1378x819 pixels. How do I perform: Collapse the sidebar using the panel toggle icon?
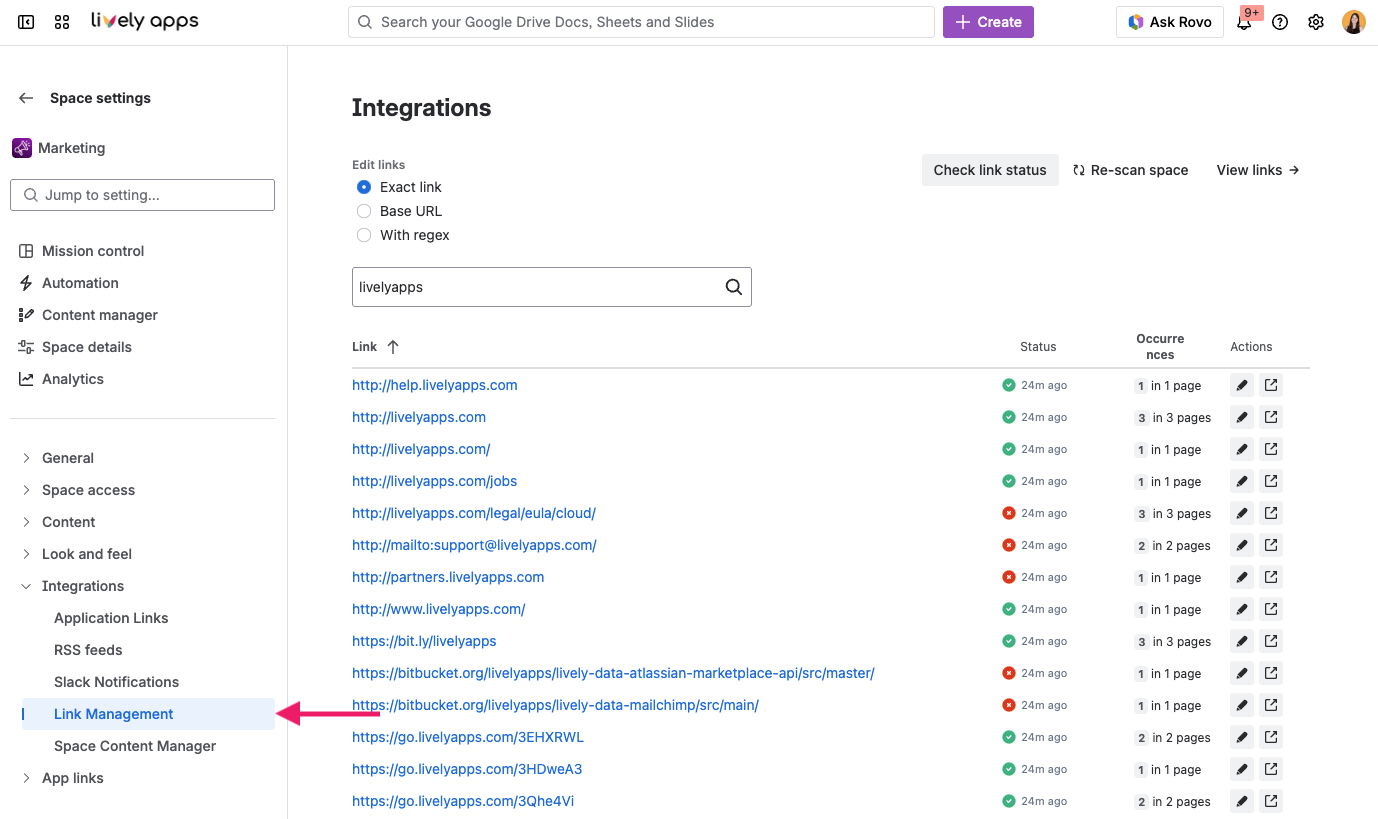coord(25,21)
